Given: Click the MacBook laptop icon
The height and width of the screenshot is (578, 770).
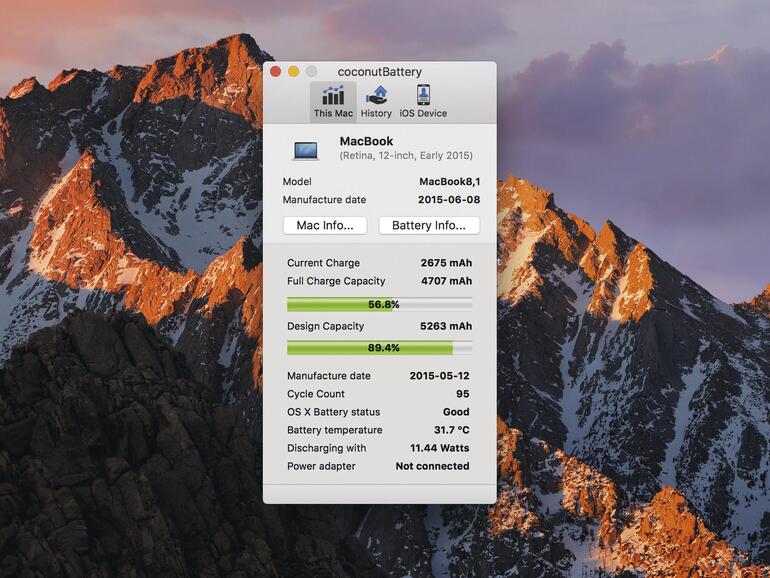Looking at the screenshot, I should point(305,150).
